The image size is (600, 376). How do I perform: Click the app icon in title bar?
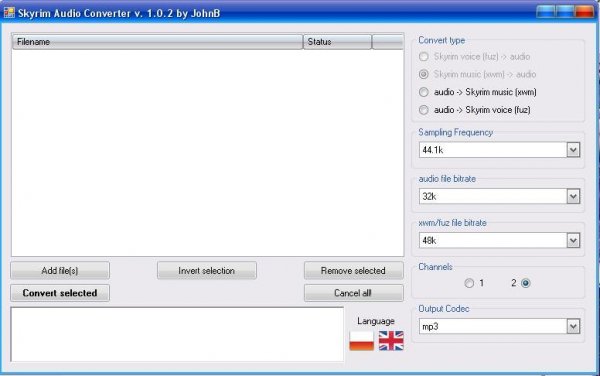(x=9, y=13)
